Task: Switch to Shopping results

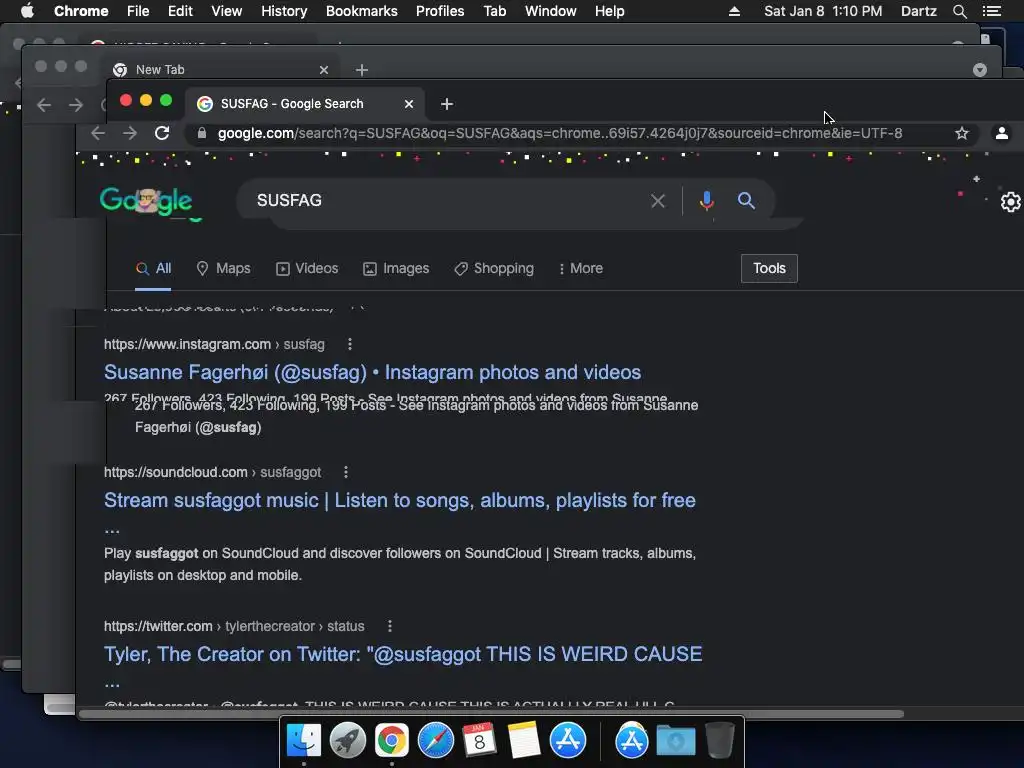Action: pos(494,268)
